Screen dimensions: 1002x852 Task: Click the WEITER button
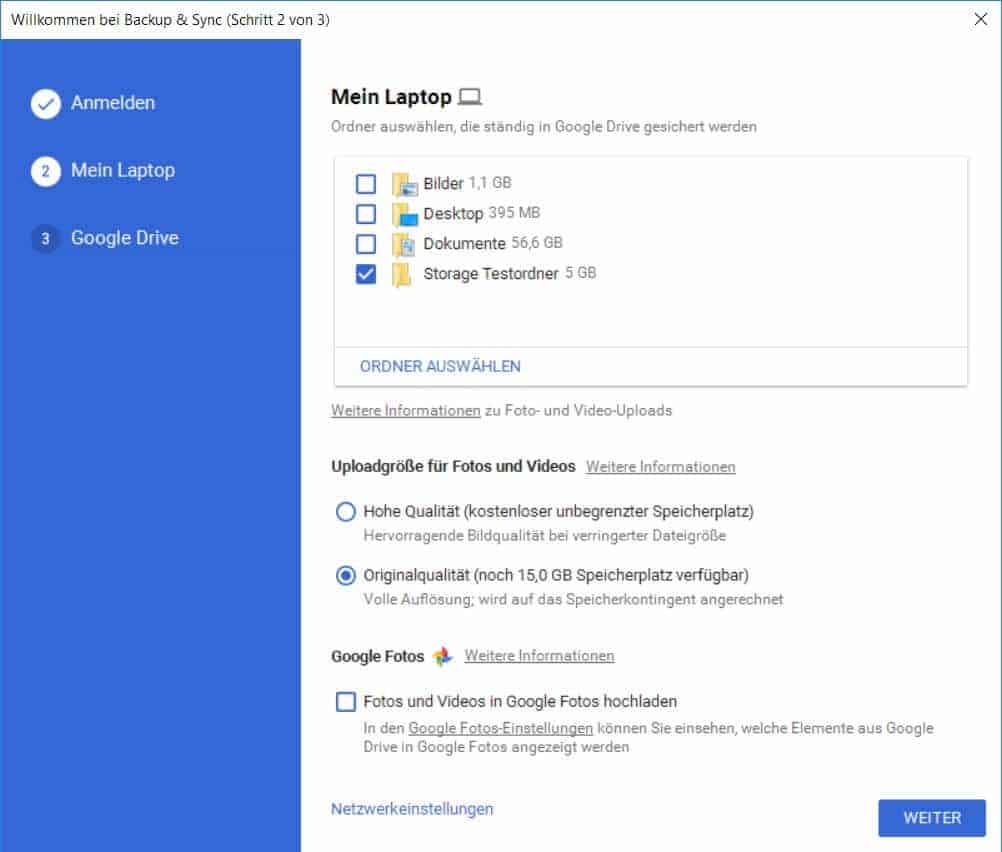point(932,817)
